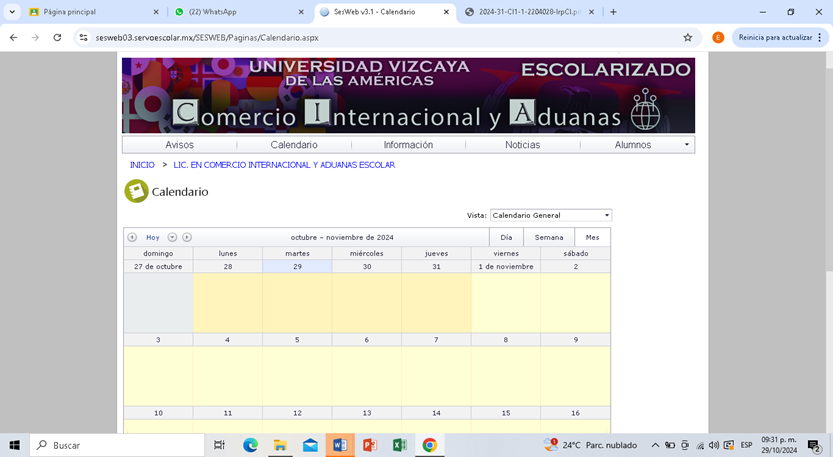Viewport: 833px width, 457px height.
Task: Switch to Excel in the taskbar
Action: [400, 445]
